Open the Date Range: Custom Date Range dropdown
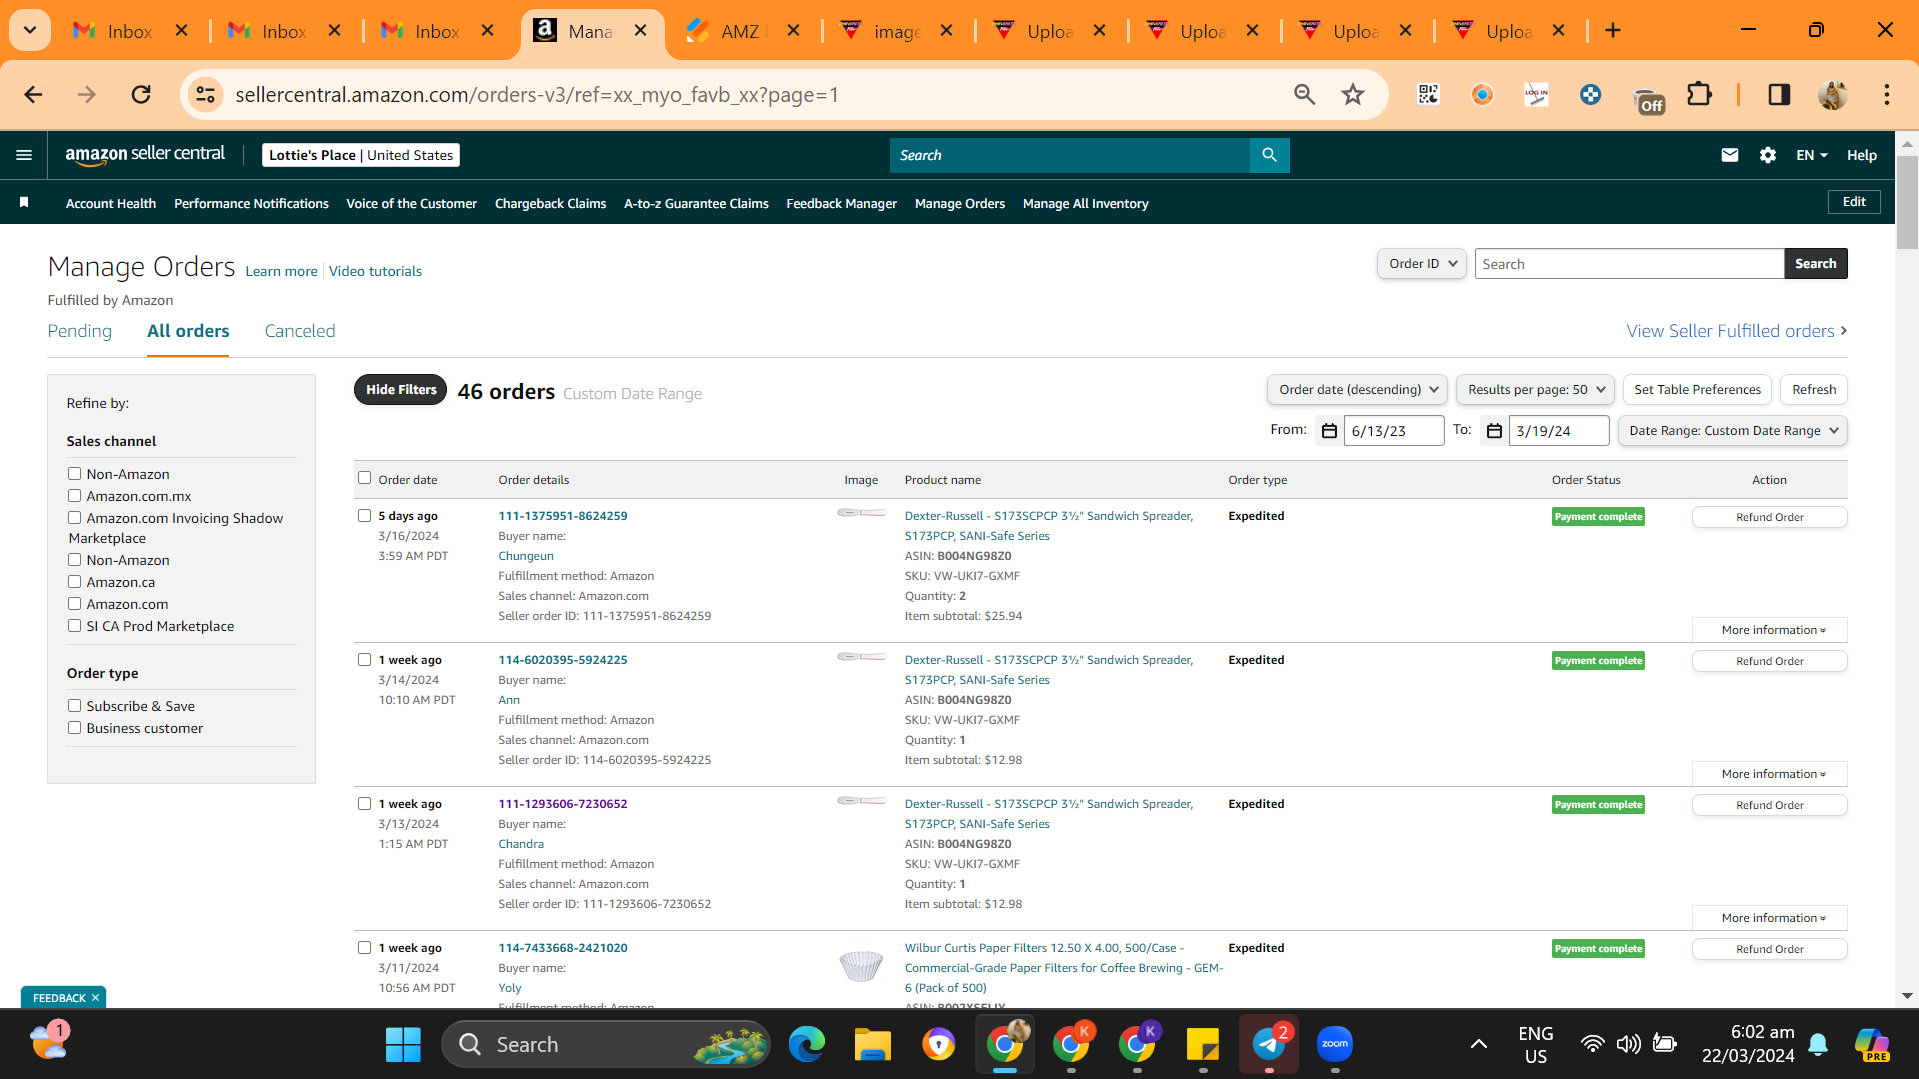 pos(1732,431)
